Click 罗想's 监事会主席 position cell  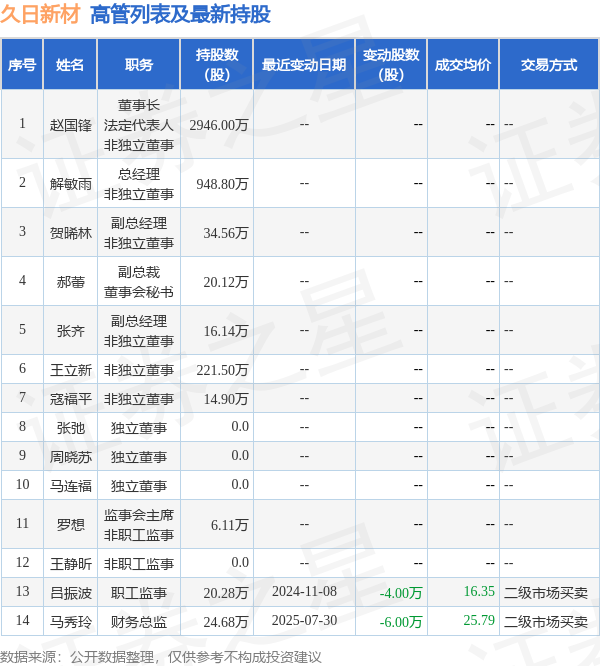click(139, 525)
